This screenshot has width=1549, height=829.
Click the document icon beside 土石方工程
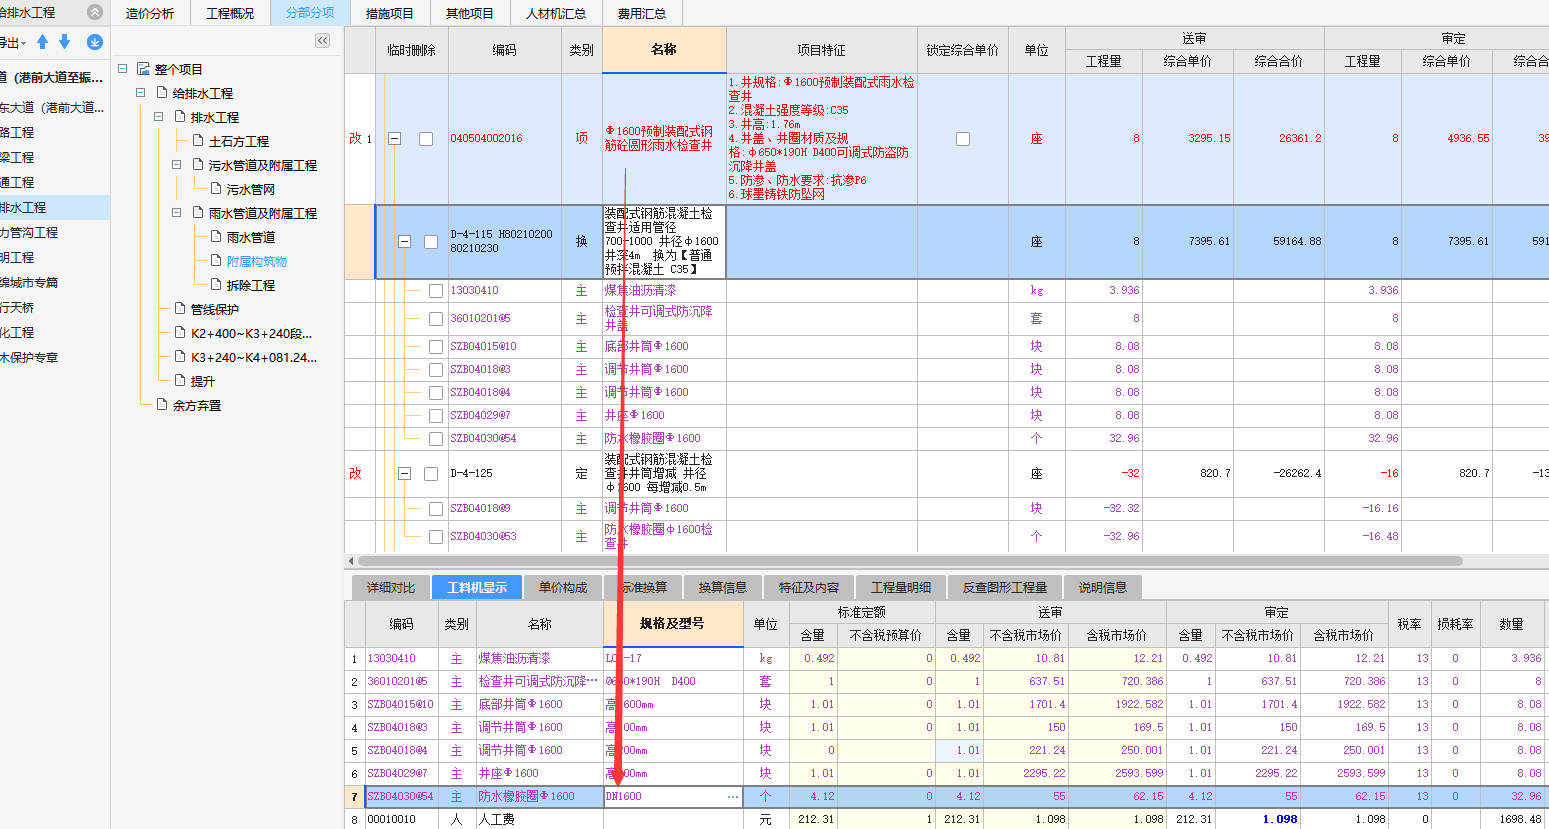coord(198,141)
